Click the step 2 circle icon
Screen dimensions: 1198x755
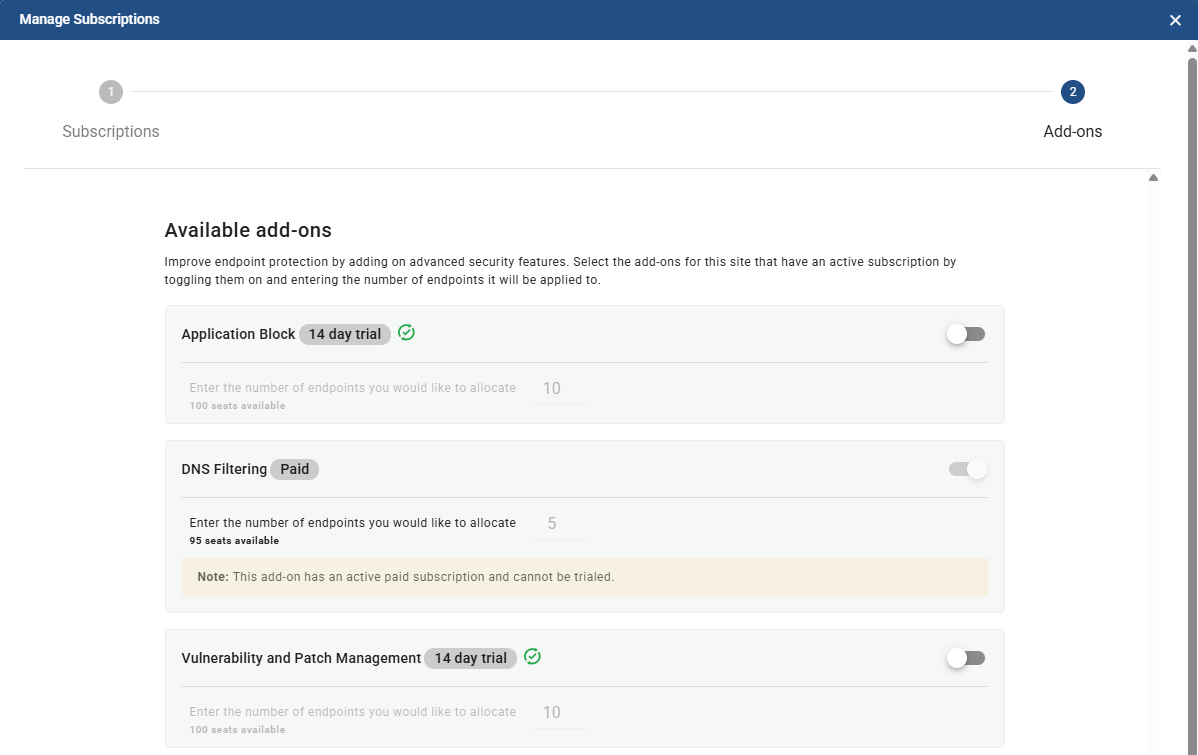tap(1073, 92)
